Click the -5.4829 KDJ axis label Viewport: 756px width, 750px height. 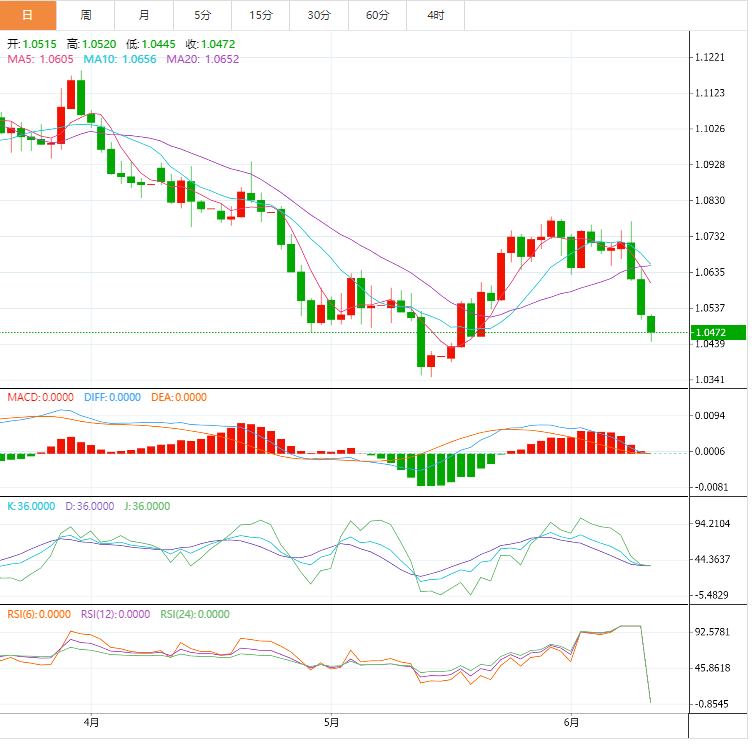coord(711,595)
